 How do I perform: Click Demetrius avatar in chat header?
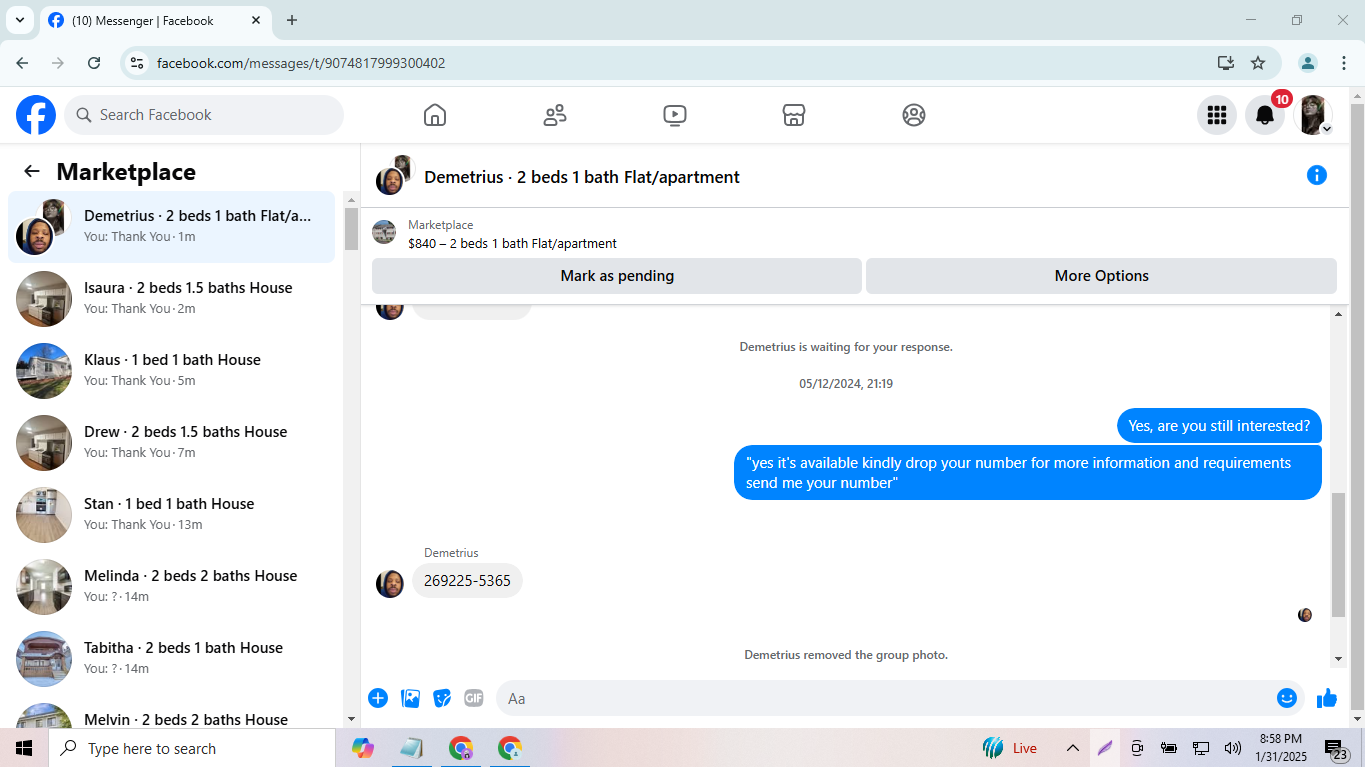pyautogui.click(x=393, y=175)
